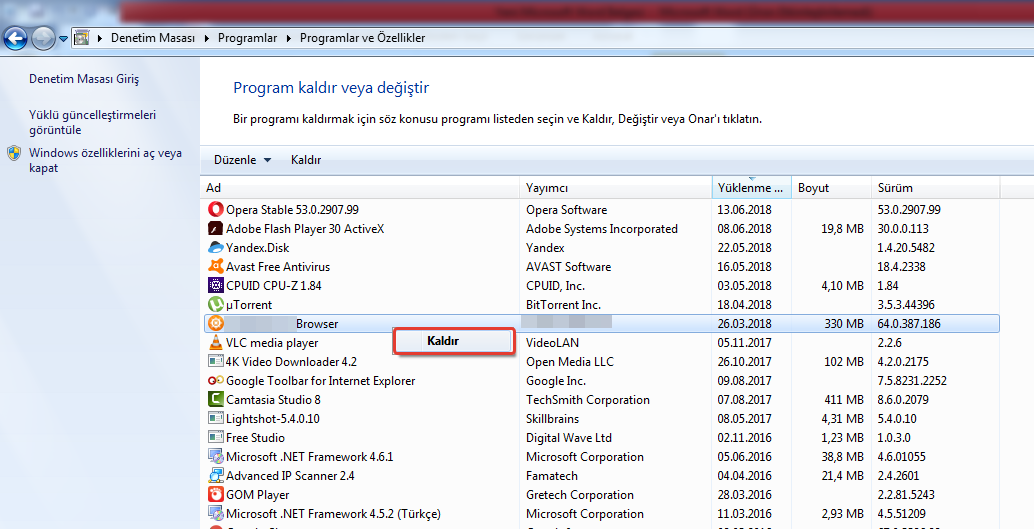Click the Yandex.Disk program icon

coord(215,248)
